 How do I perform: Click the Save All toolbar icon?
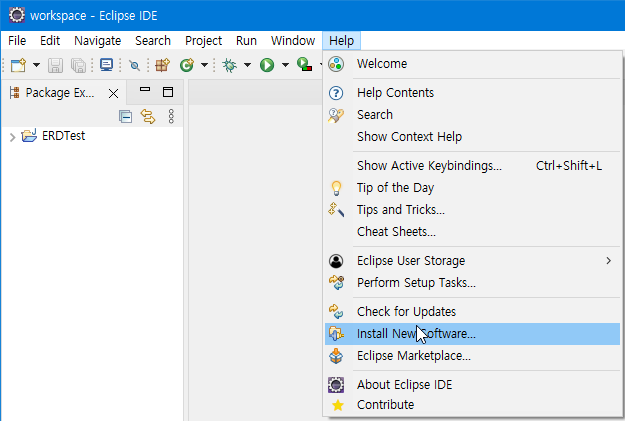(78, 65)
